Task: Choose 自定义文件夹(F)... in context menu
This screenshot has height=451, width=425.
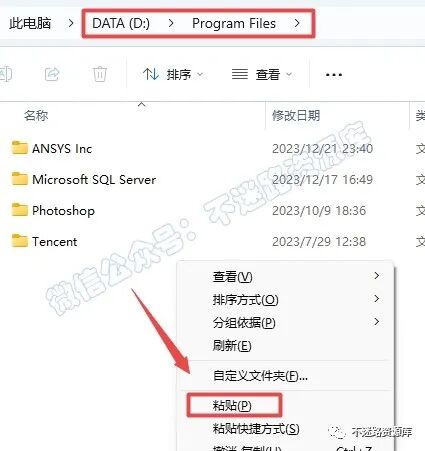Action: tap(260, 376)
